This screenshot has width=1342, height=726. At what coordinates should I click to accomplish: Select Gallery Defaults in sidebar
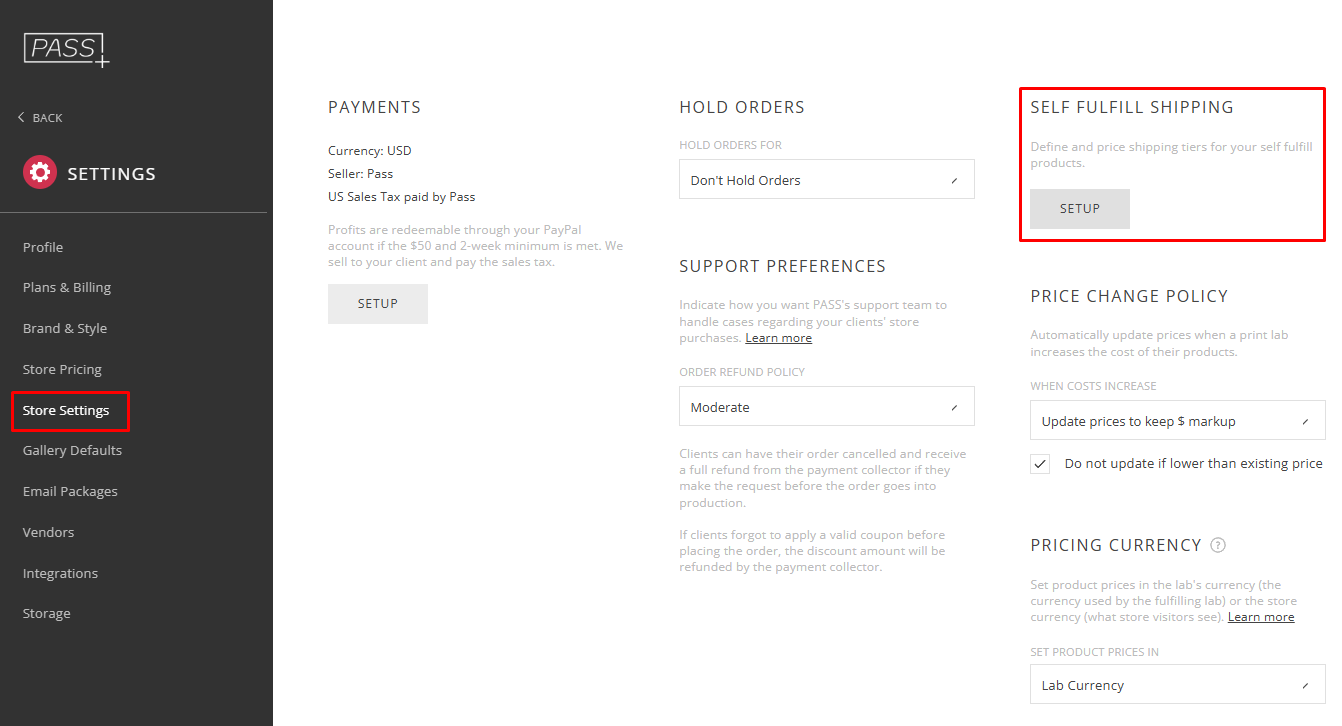tap(72, 450)
